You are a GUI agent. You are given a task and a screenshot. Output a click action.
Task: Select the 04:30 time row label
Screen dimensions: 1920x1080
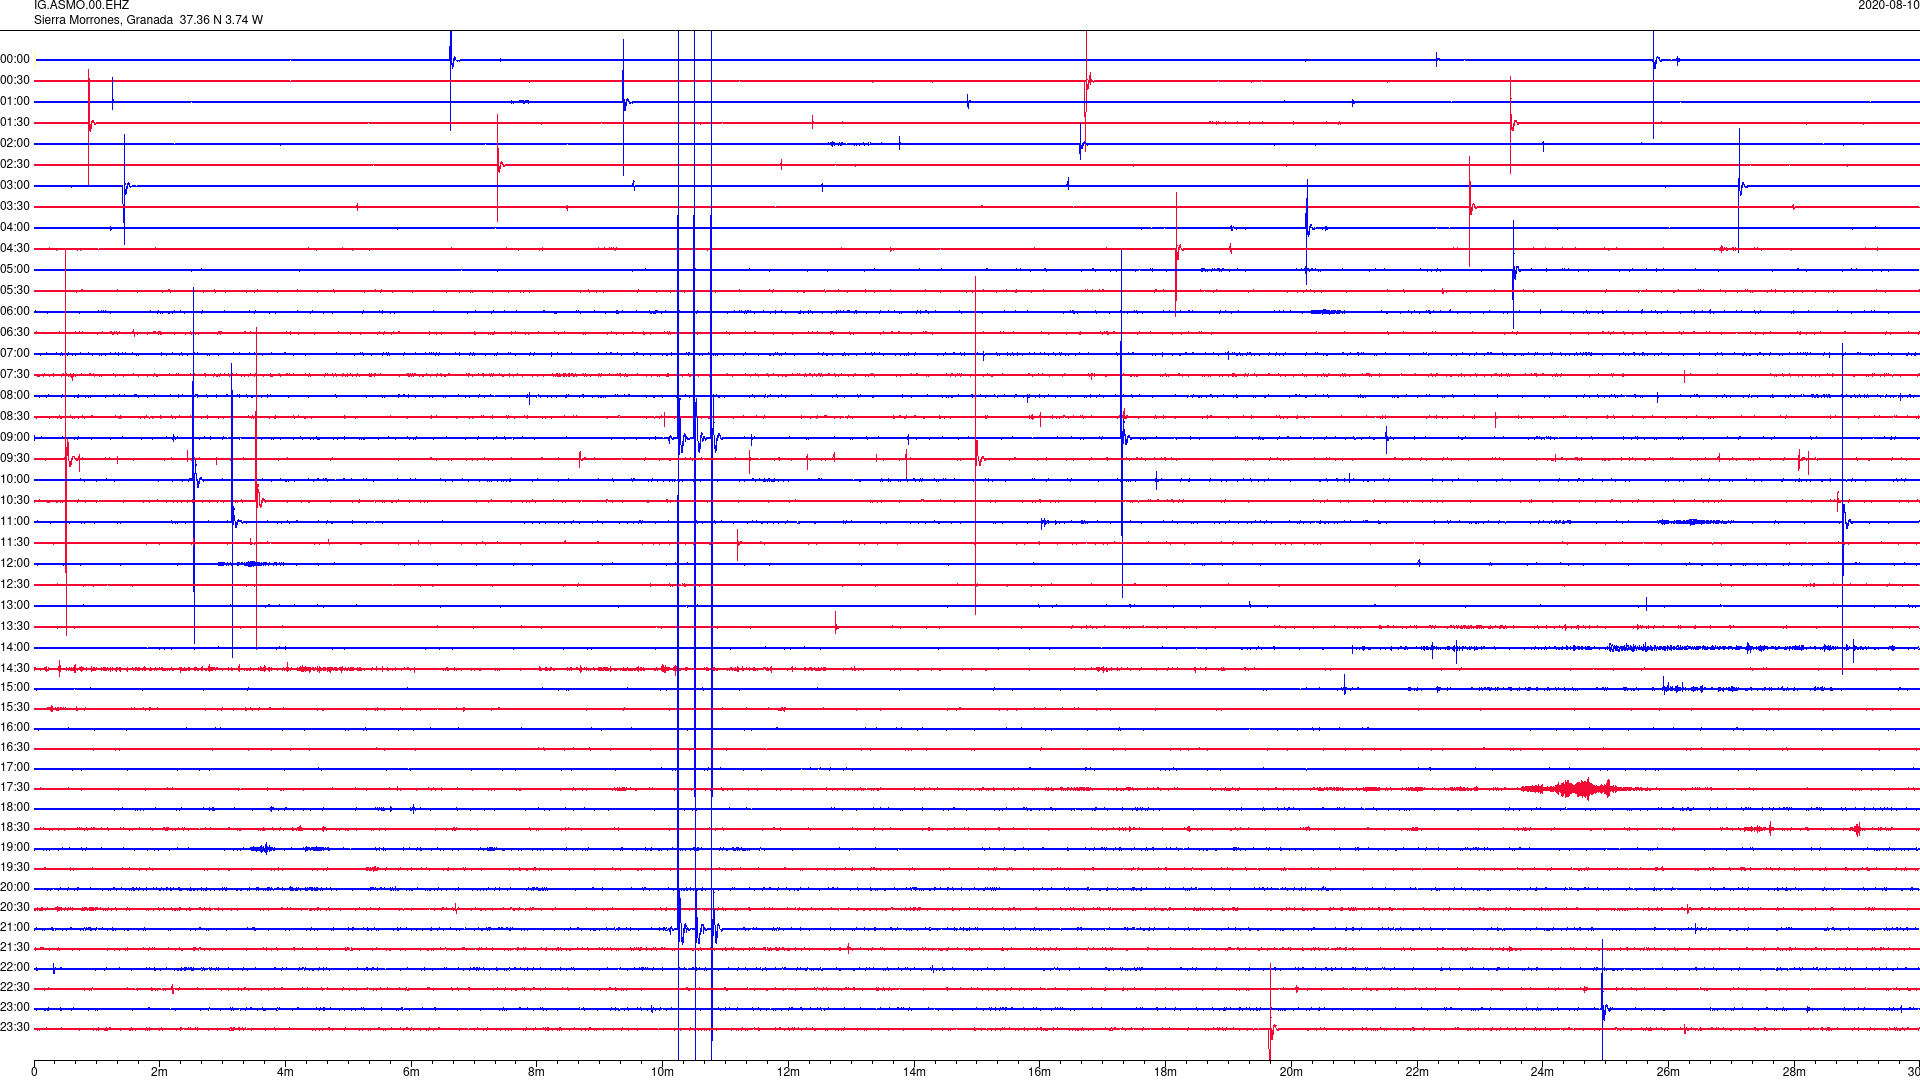point(15,249)
